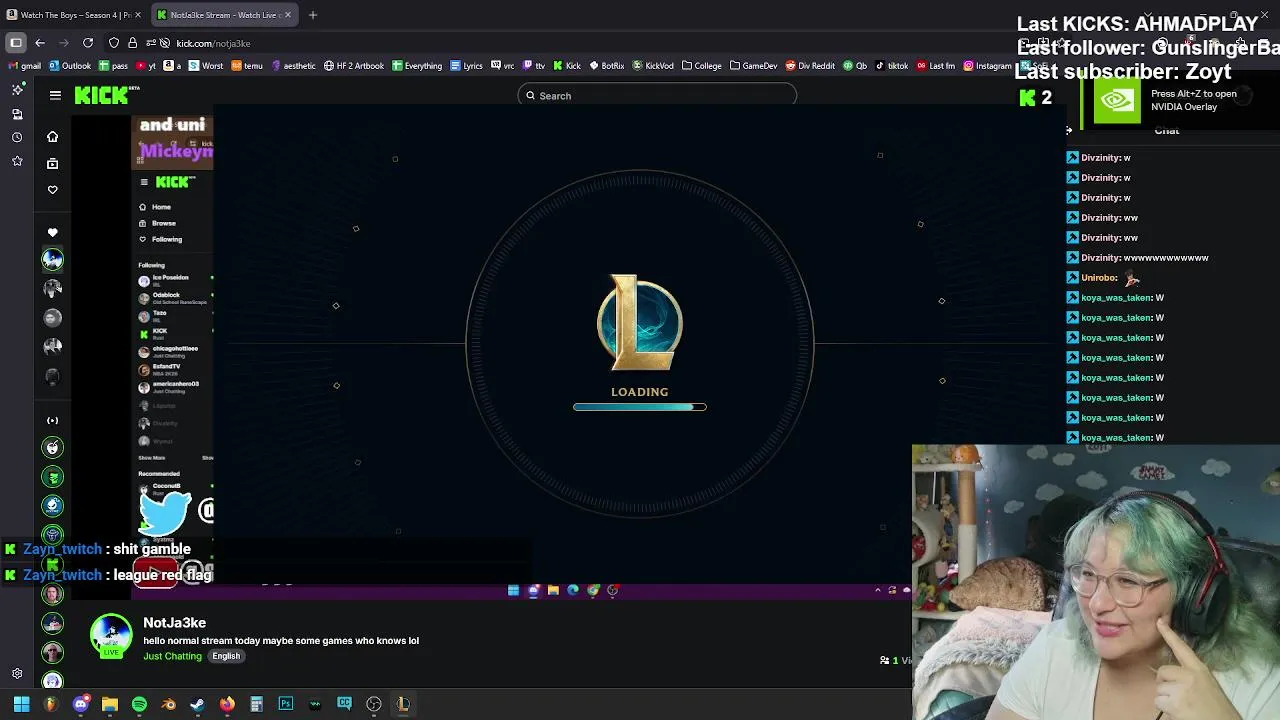
Task: Open OBS Studio from the taskbar
Action: 374,704
